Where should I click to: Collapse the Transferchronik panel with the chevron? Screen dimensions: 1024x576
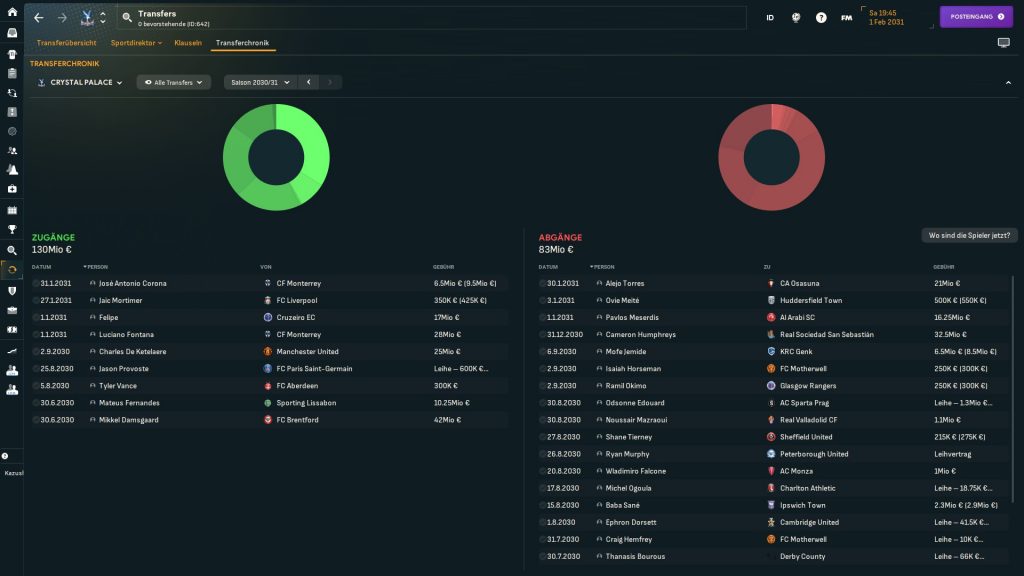pyautogui.click(x=1007, y=82)
